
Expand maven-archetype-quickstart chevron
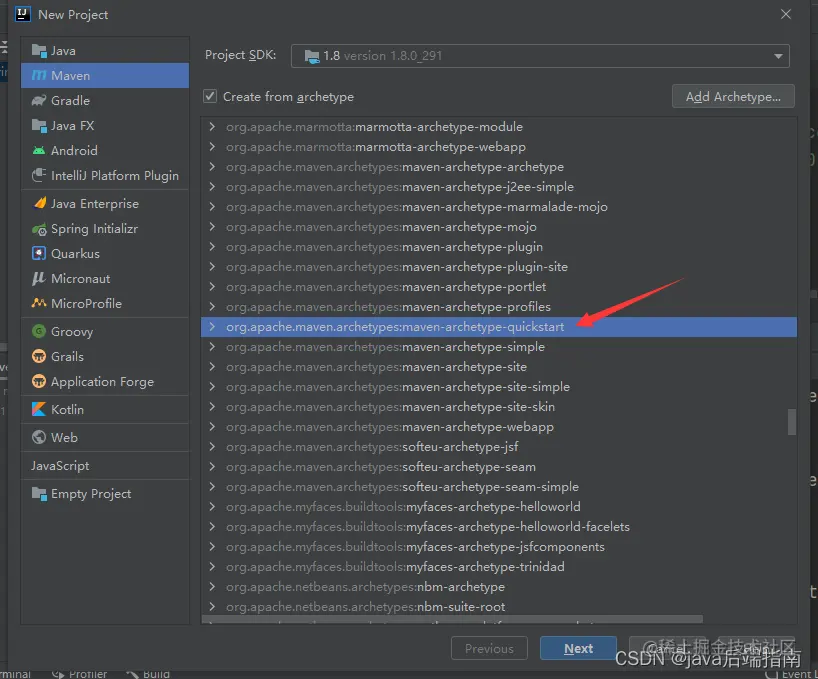point(212,326)
